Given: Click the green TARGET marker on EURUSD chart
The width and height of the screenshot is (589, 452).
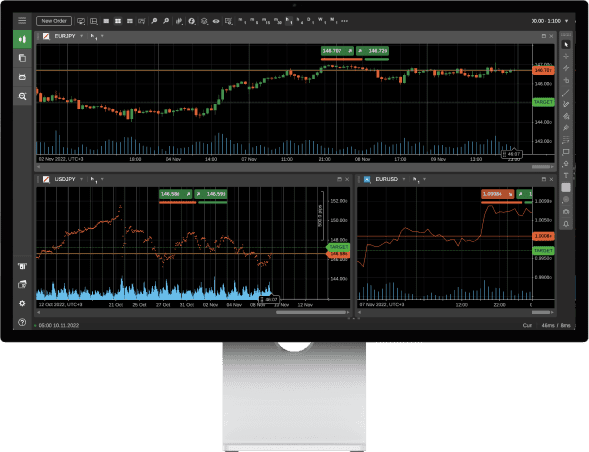Looking at the screenshot, I should tap(543, 250).
